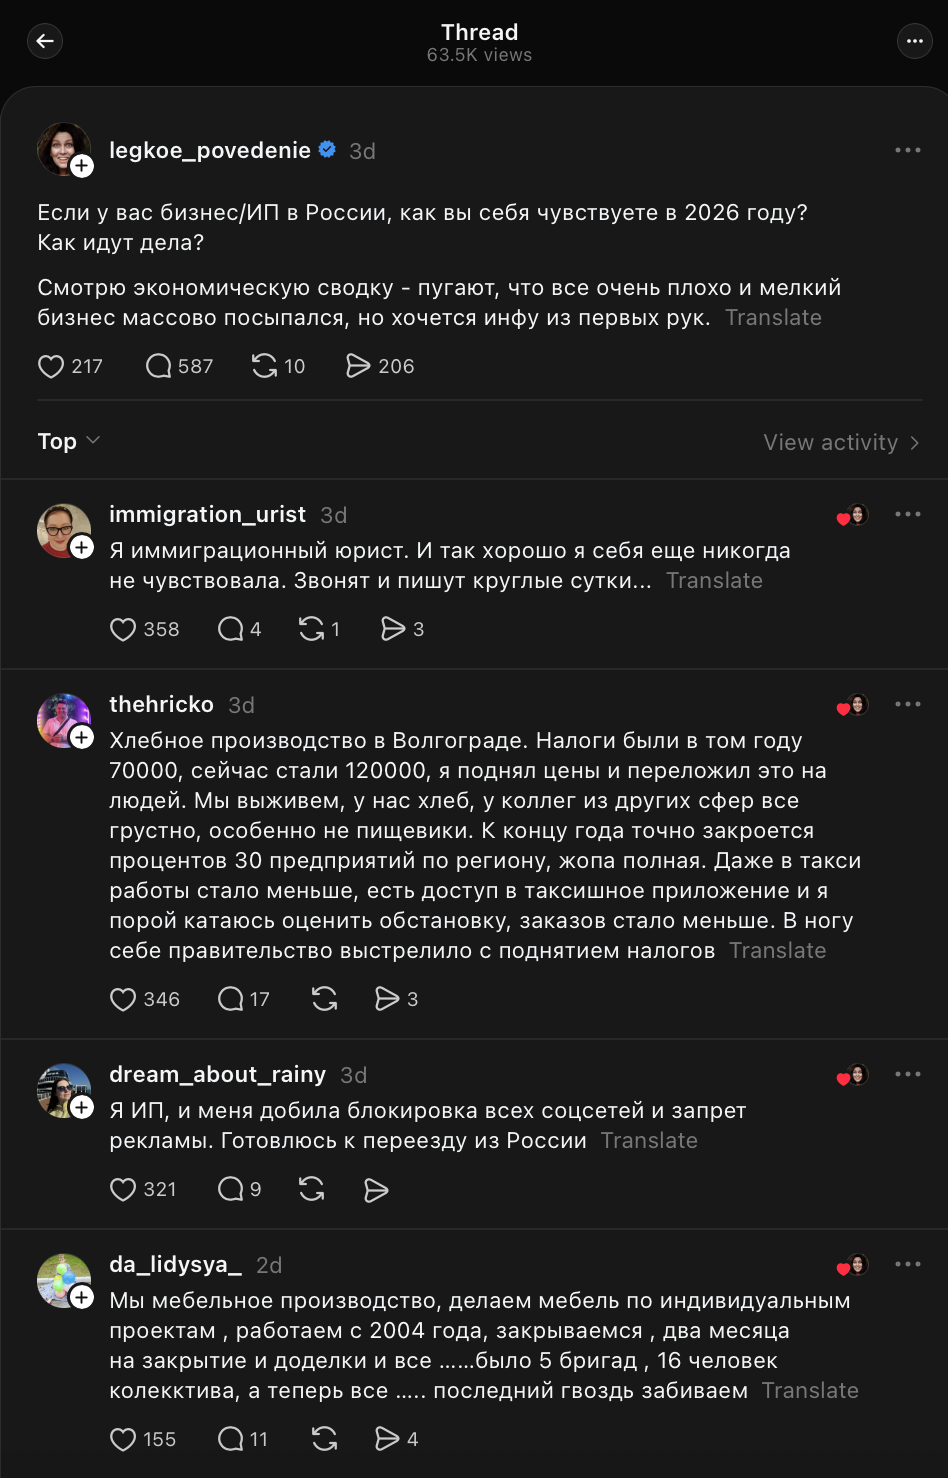This screenshot has height=1478, width=948.
Task: Translate the thehricko comment
Action: (777, 951)
